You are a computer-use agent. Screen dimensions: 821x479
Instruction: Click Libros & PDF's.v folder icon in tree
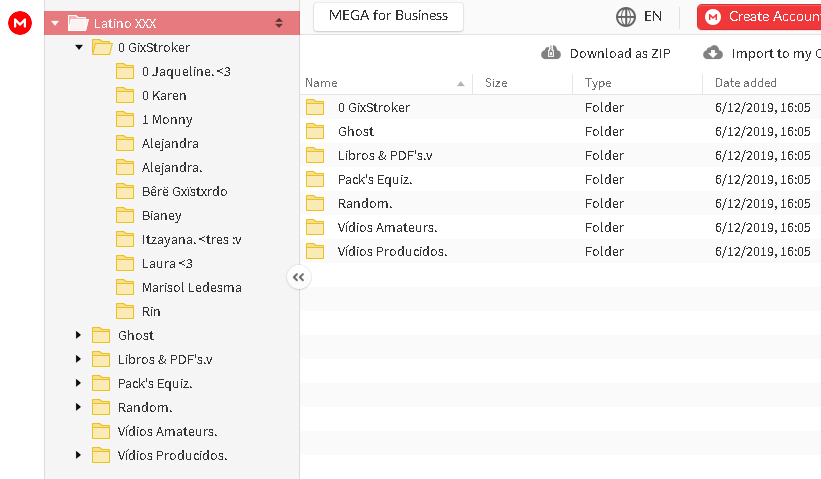(x=101, y=359)
